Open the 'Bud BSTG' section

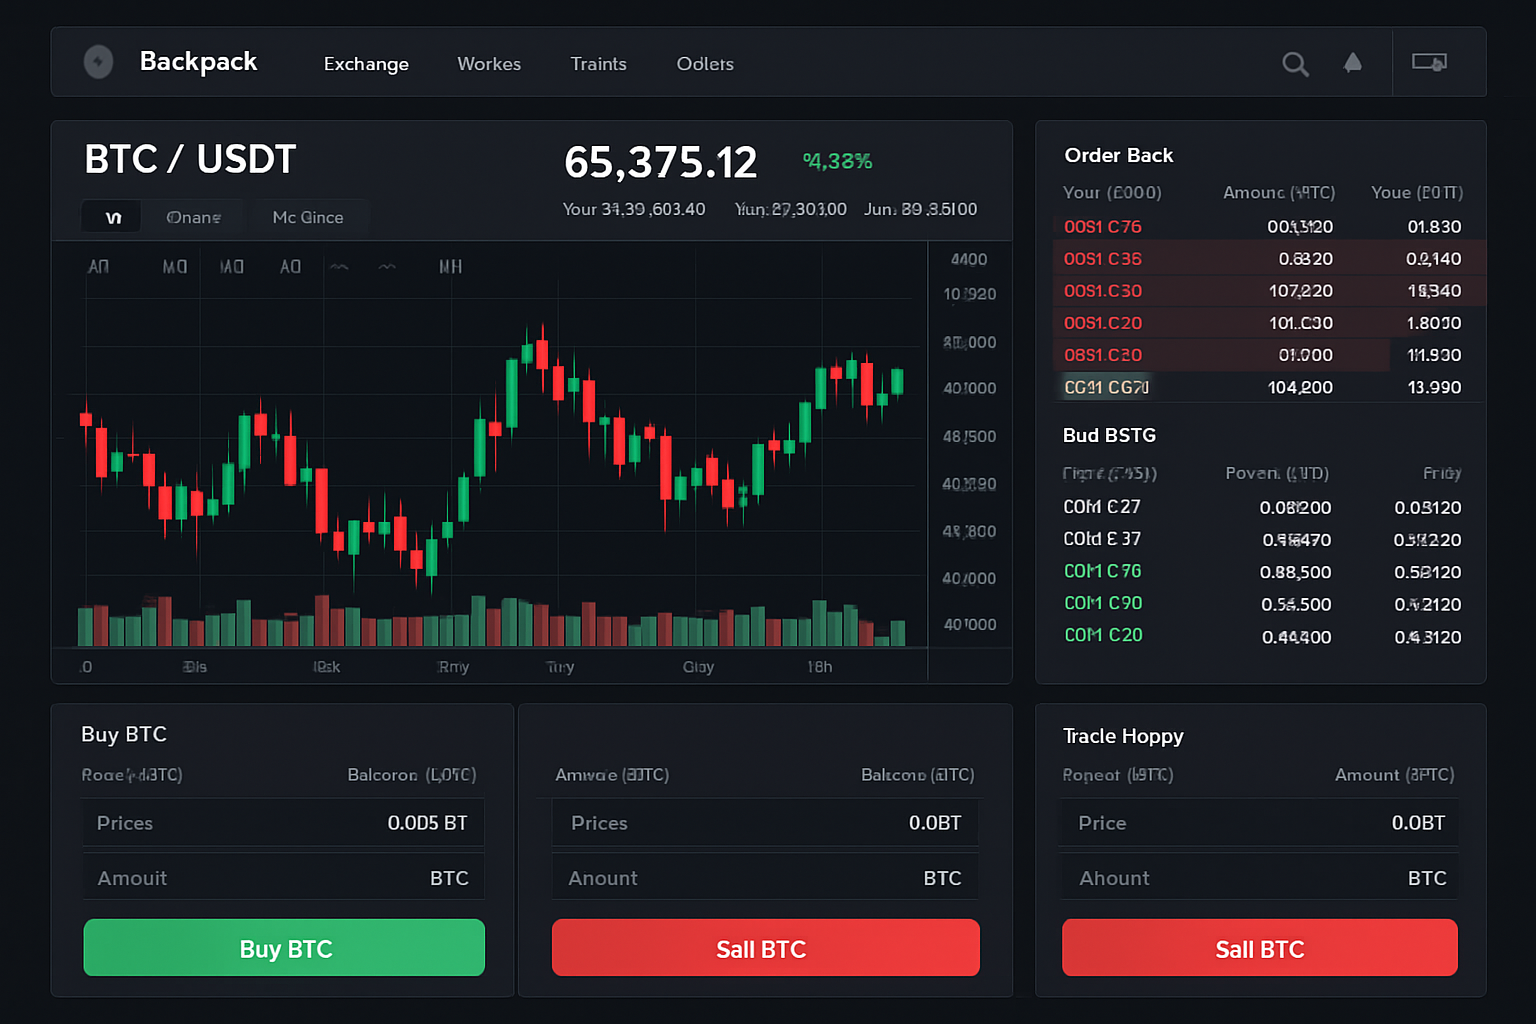(x=1109, y=435)
